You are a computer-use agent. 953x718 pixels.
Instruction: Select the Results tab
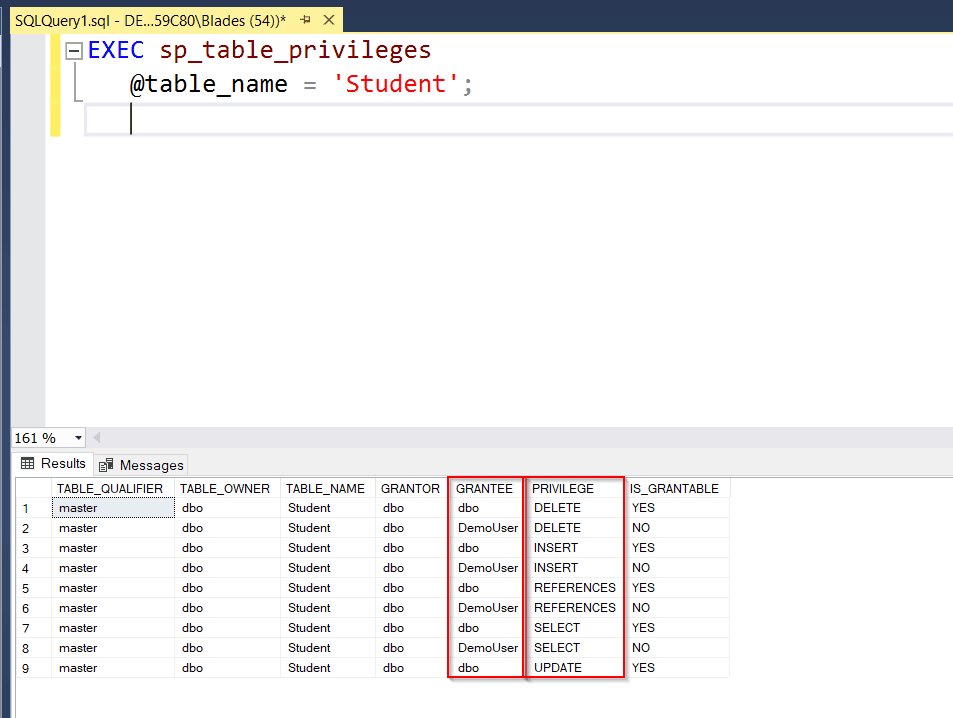pyautogui.click(x=53, y=463)
